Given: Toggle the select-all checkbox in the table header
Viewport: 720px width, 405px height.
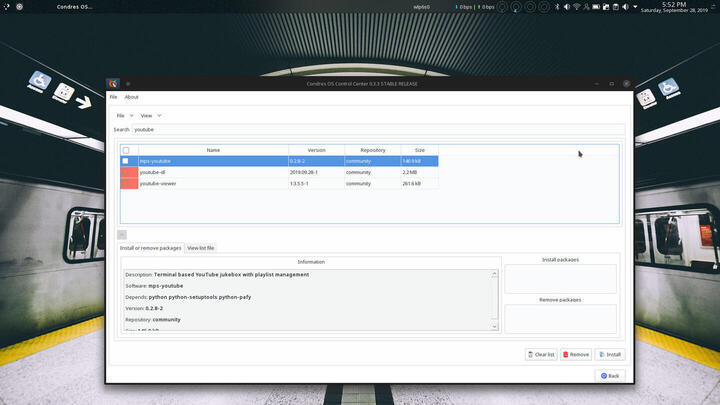Looking at the screenshot, I should (x=126, y=150).
